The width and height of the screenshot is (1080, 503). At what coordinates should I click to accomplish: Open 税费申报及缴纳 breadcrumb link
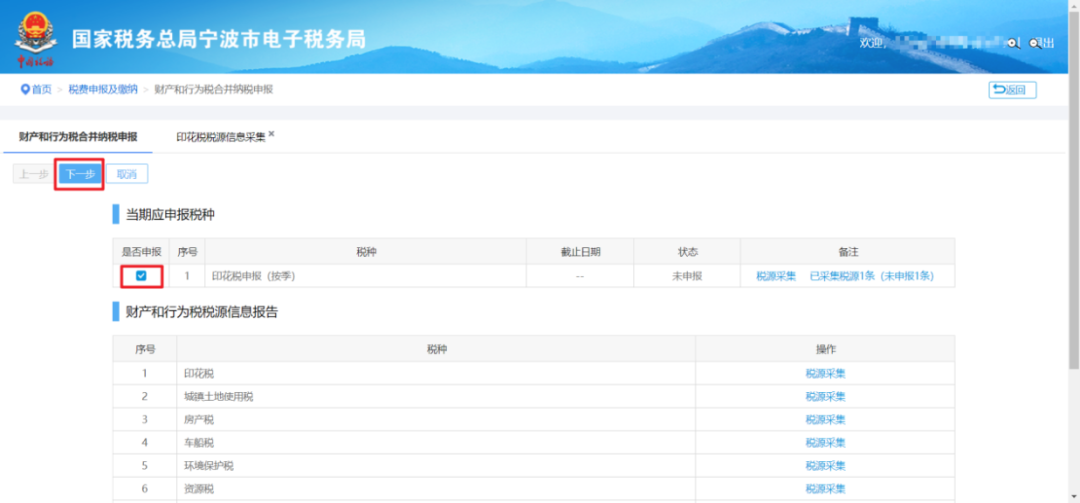pos(104,90)
